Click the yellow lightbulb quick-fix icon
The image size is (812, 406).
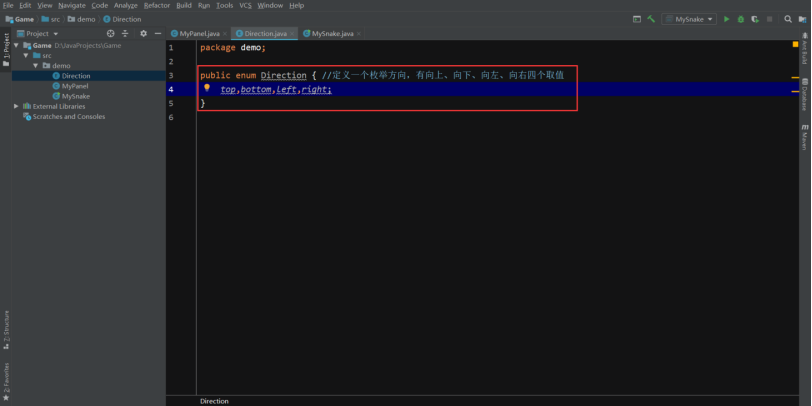[207, 88]
